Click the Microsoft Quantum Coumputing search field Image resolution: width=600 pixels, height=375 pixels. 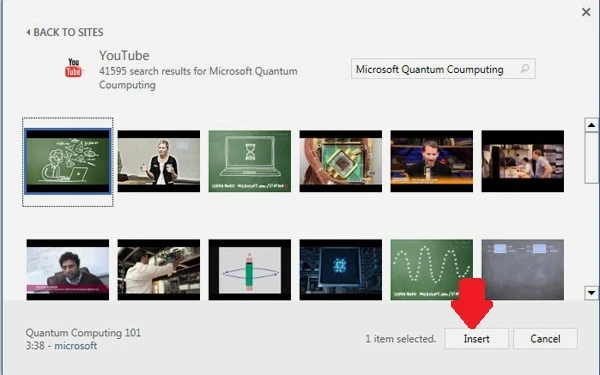(x=443, y=69)
